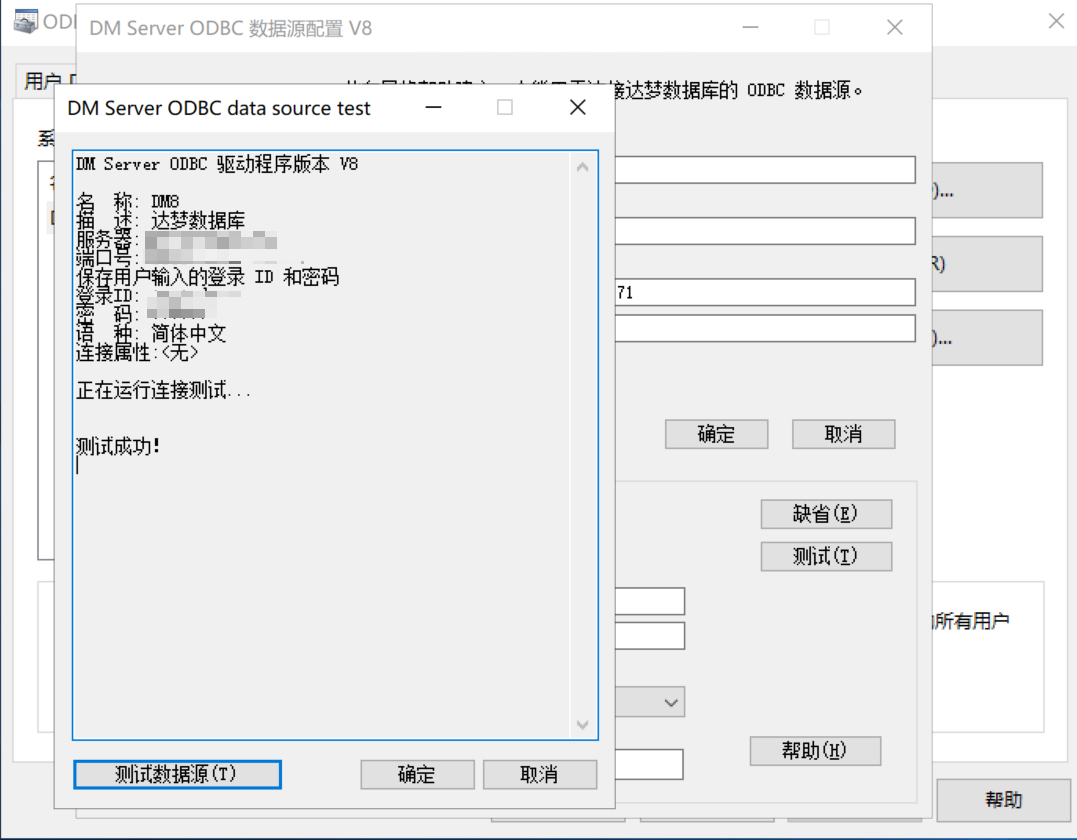
Task: Select the 用户 tab in ODBC administrator
Action: coord(47,81)
